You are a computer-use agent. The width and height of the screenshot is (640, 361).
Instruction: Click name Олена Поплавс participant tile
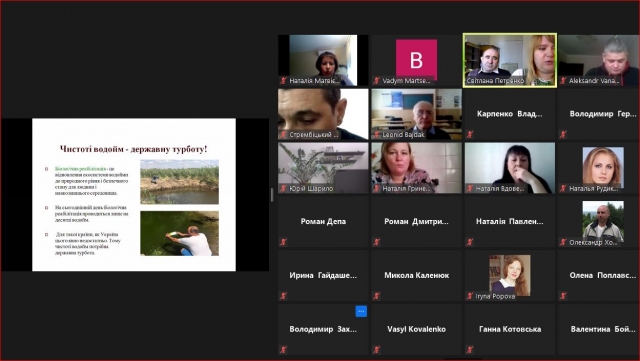603,275
